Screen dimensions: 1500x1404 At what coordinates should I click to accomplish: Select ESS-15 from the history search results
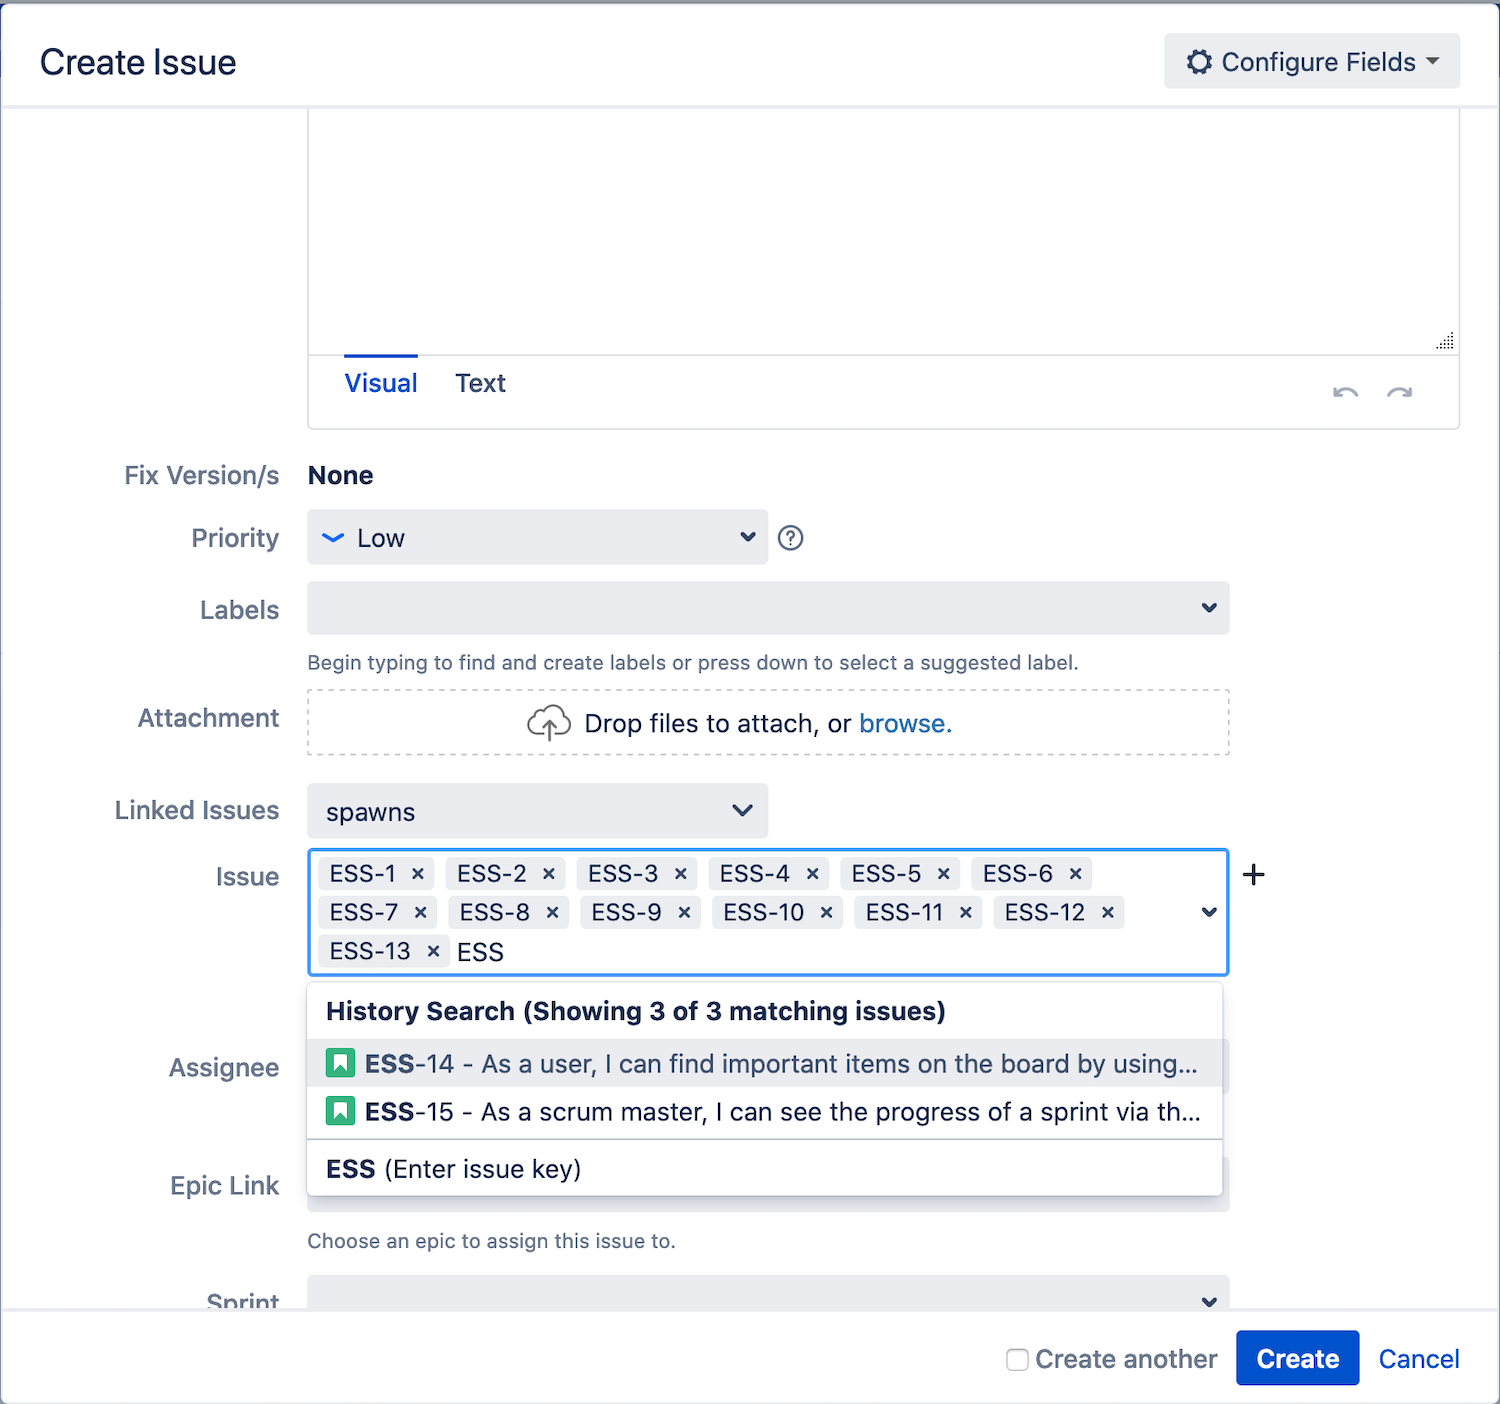(765, 1111)
